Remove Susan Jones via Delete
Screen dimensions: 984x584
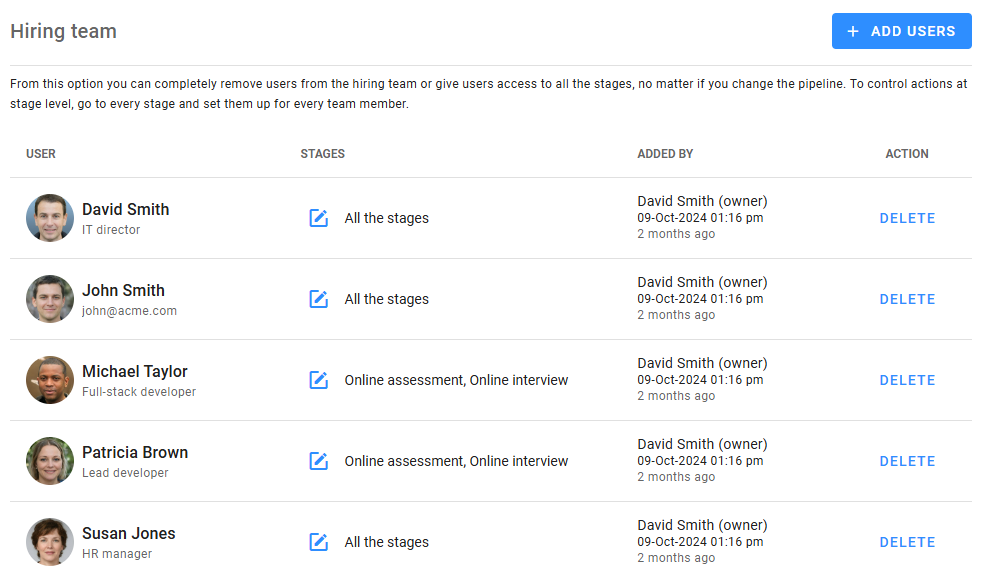pyautogui.click(x=907, y=542)
